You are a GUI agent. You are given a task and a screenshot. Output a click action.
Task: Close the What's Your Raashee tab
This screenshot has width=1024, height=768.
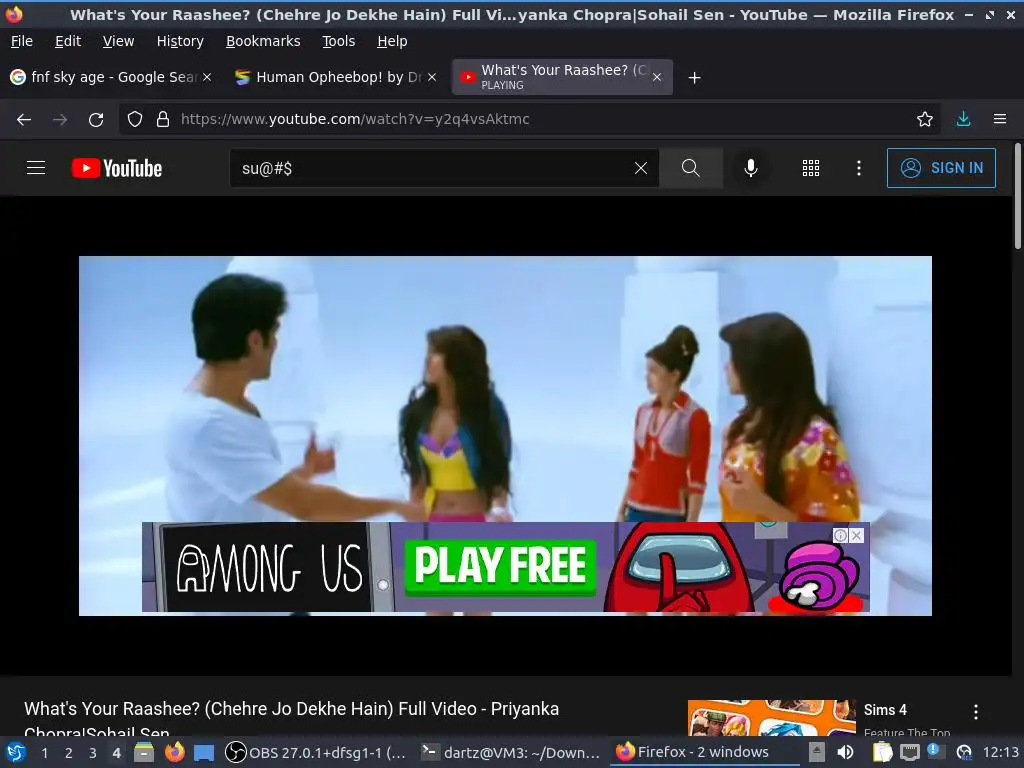tap(657, 77)
